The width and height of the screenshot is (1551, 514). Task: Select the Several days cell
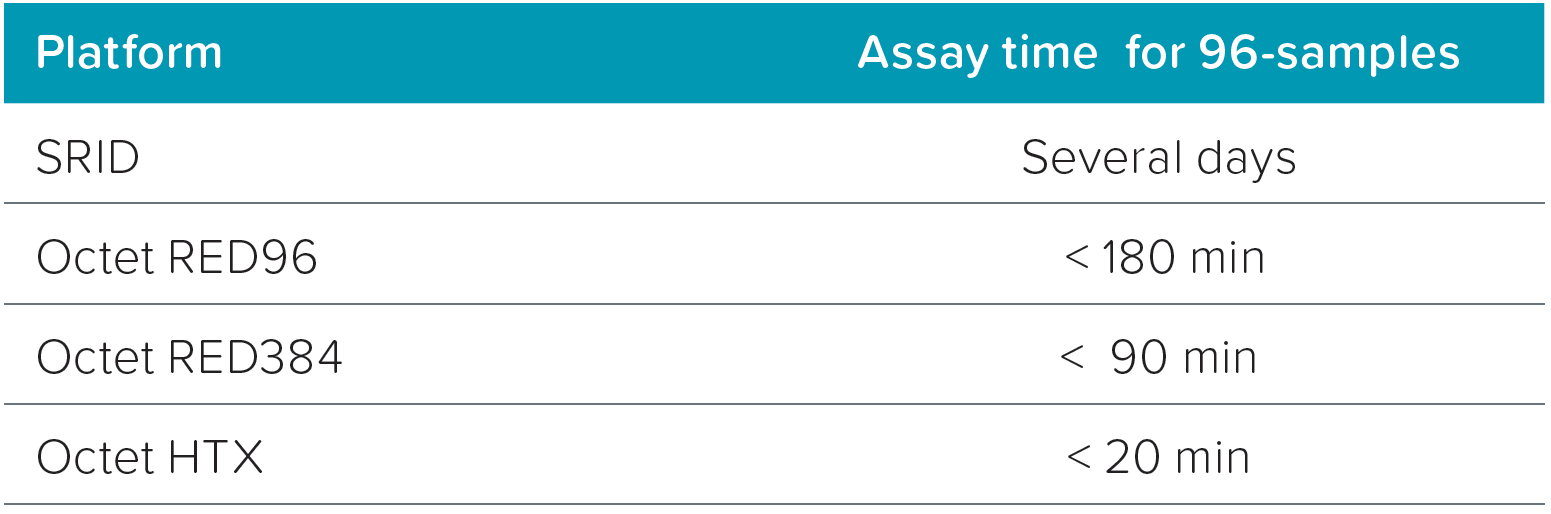coord(1158,158)
